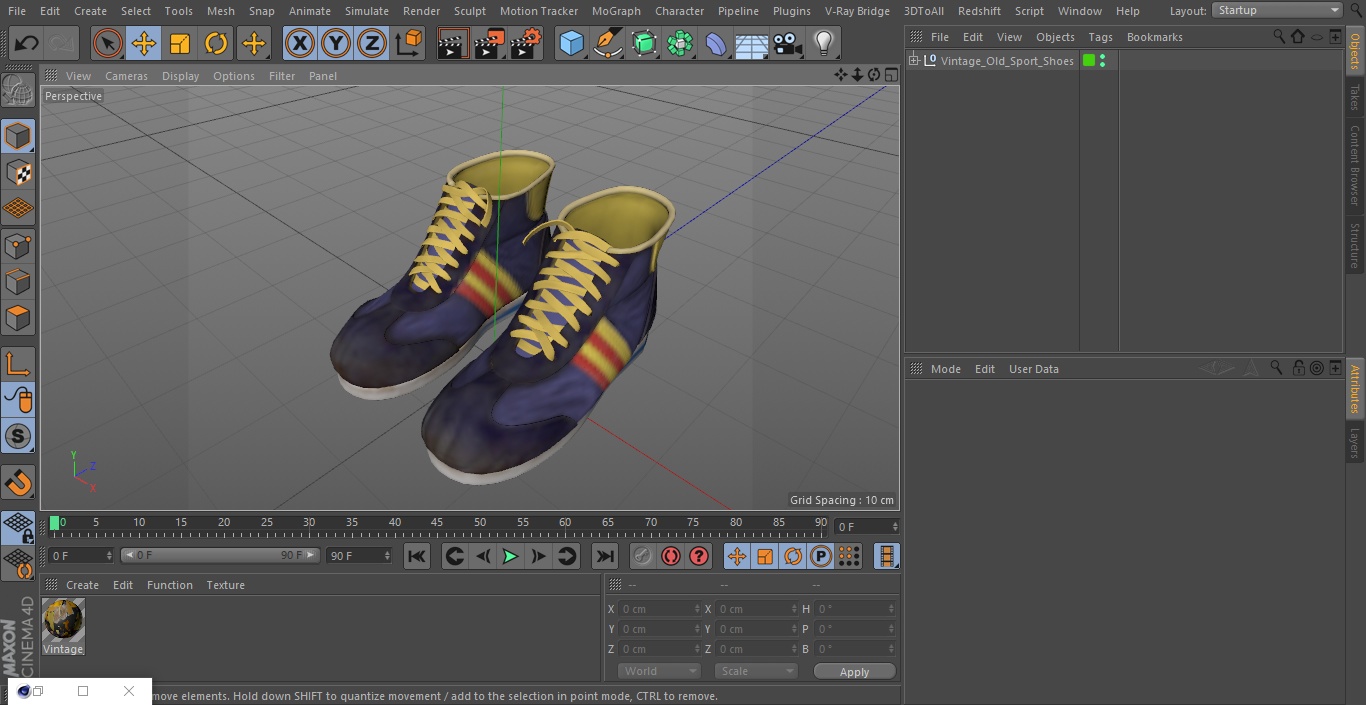Open the Layout Startup dropdown

1277,10
